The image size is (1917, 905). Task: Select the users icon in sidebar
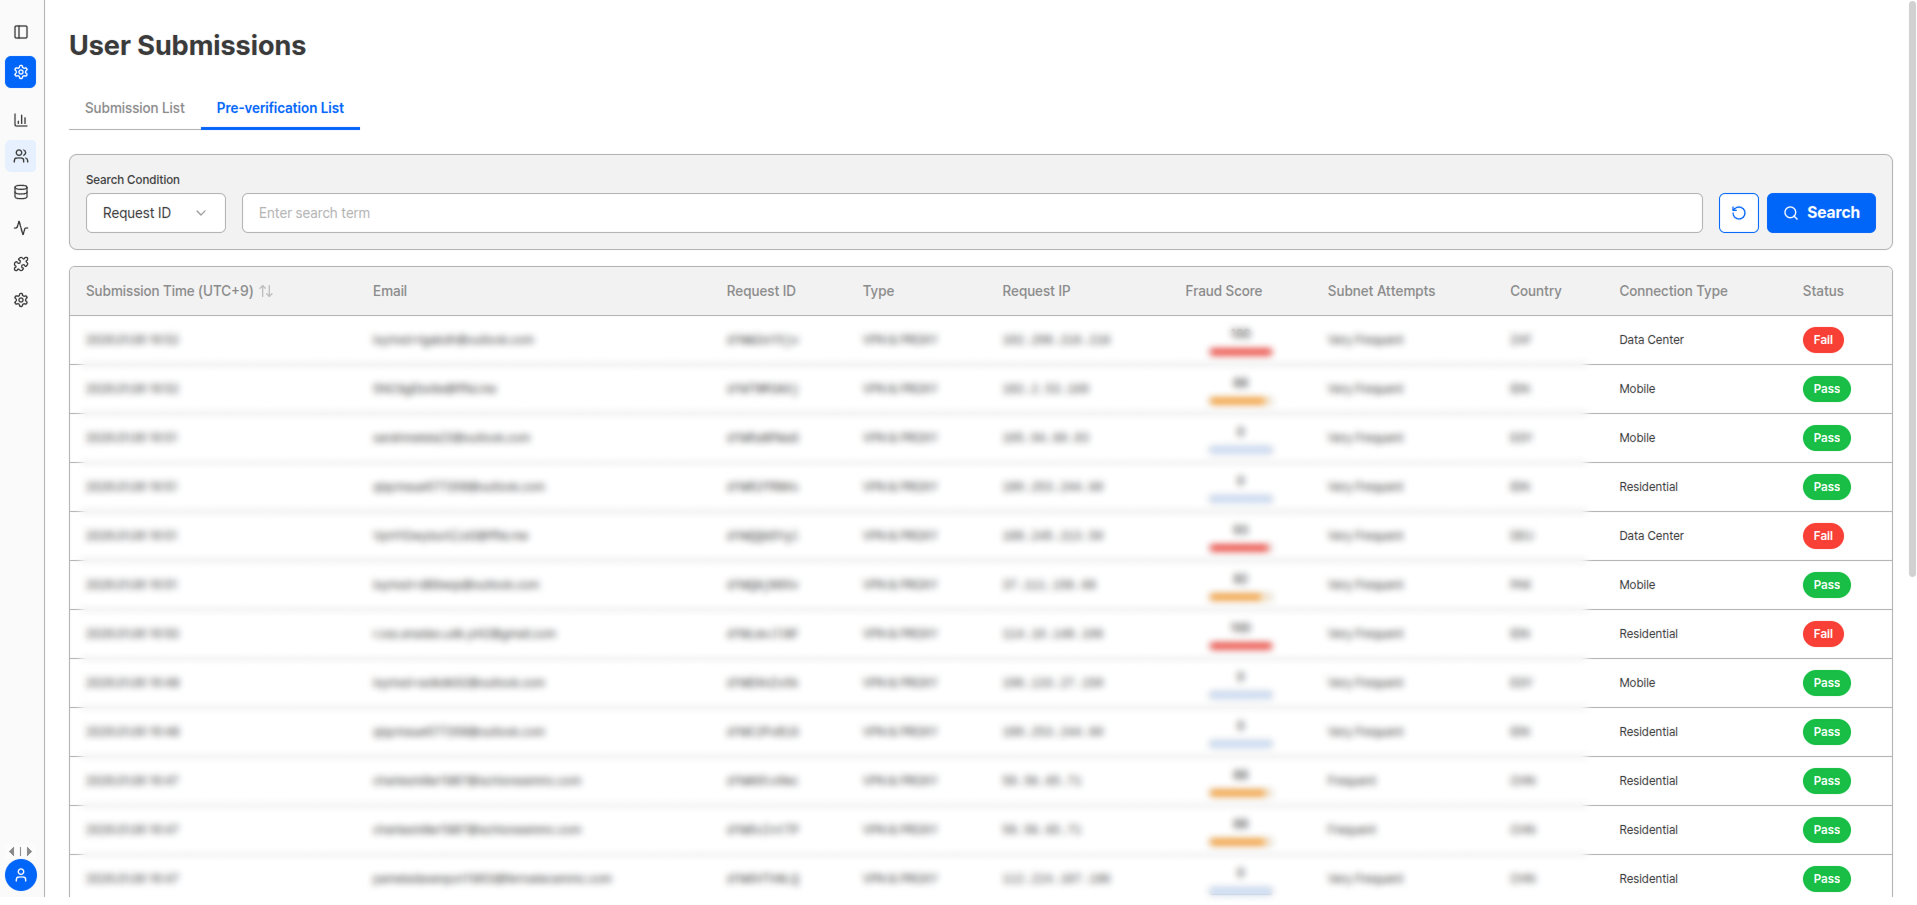click(21, 156)
